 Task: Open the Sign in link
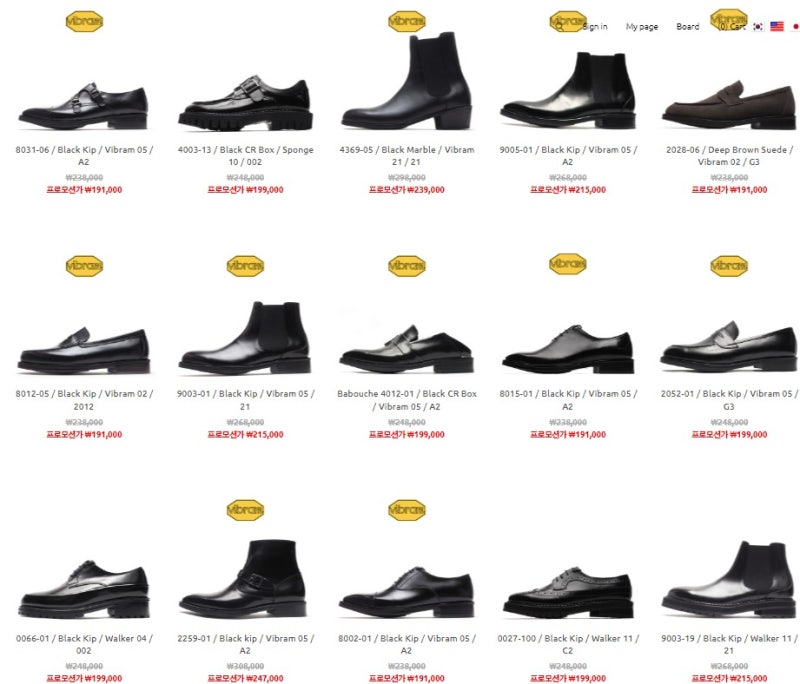pos(595,27)
